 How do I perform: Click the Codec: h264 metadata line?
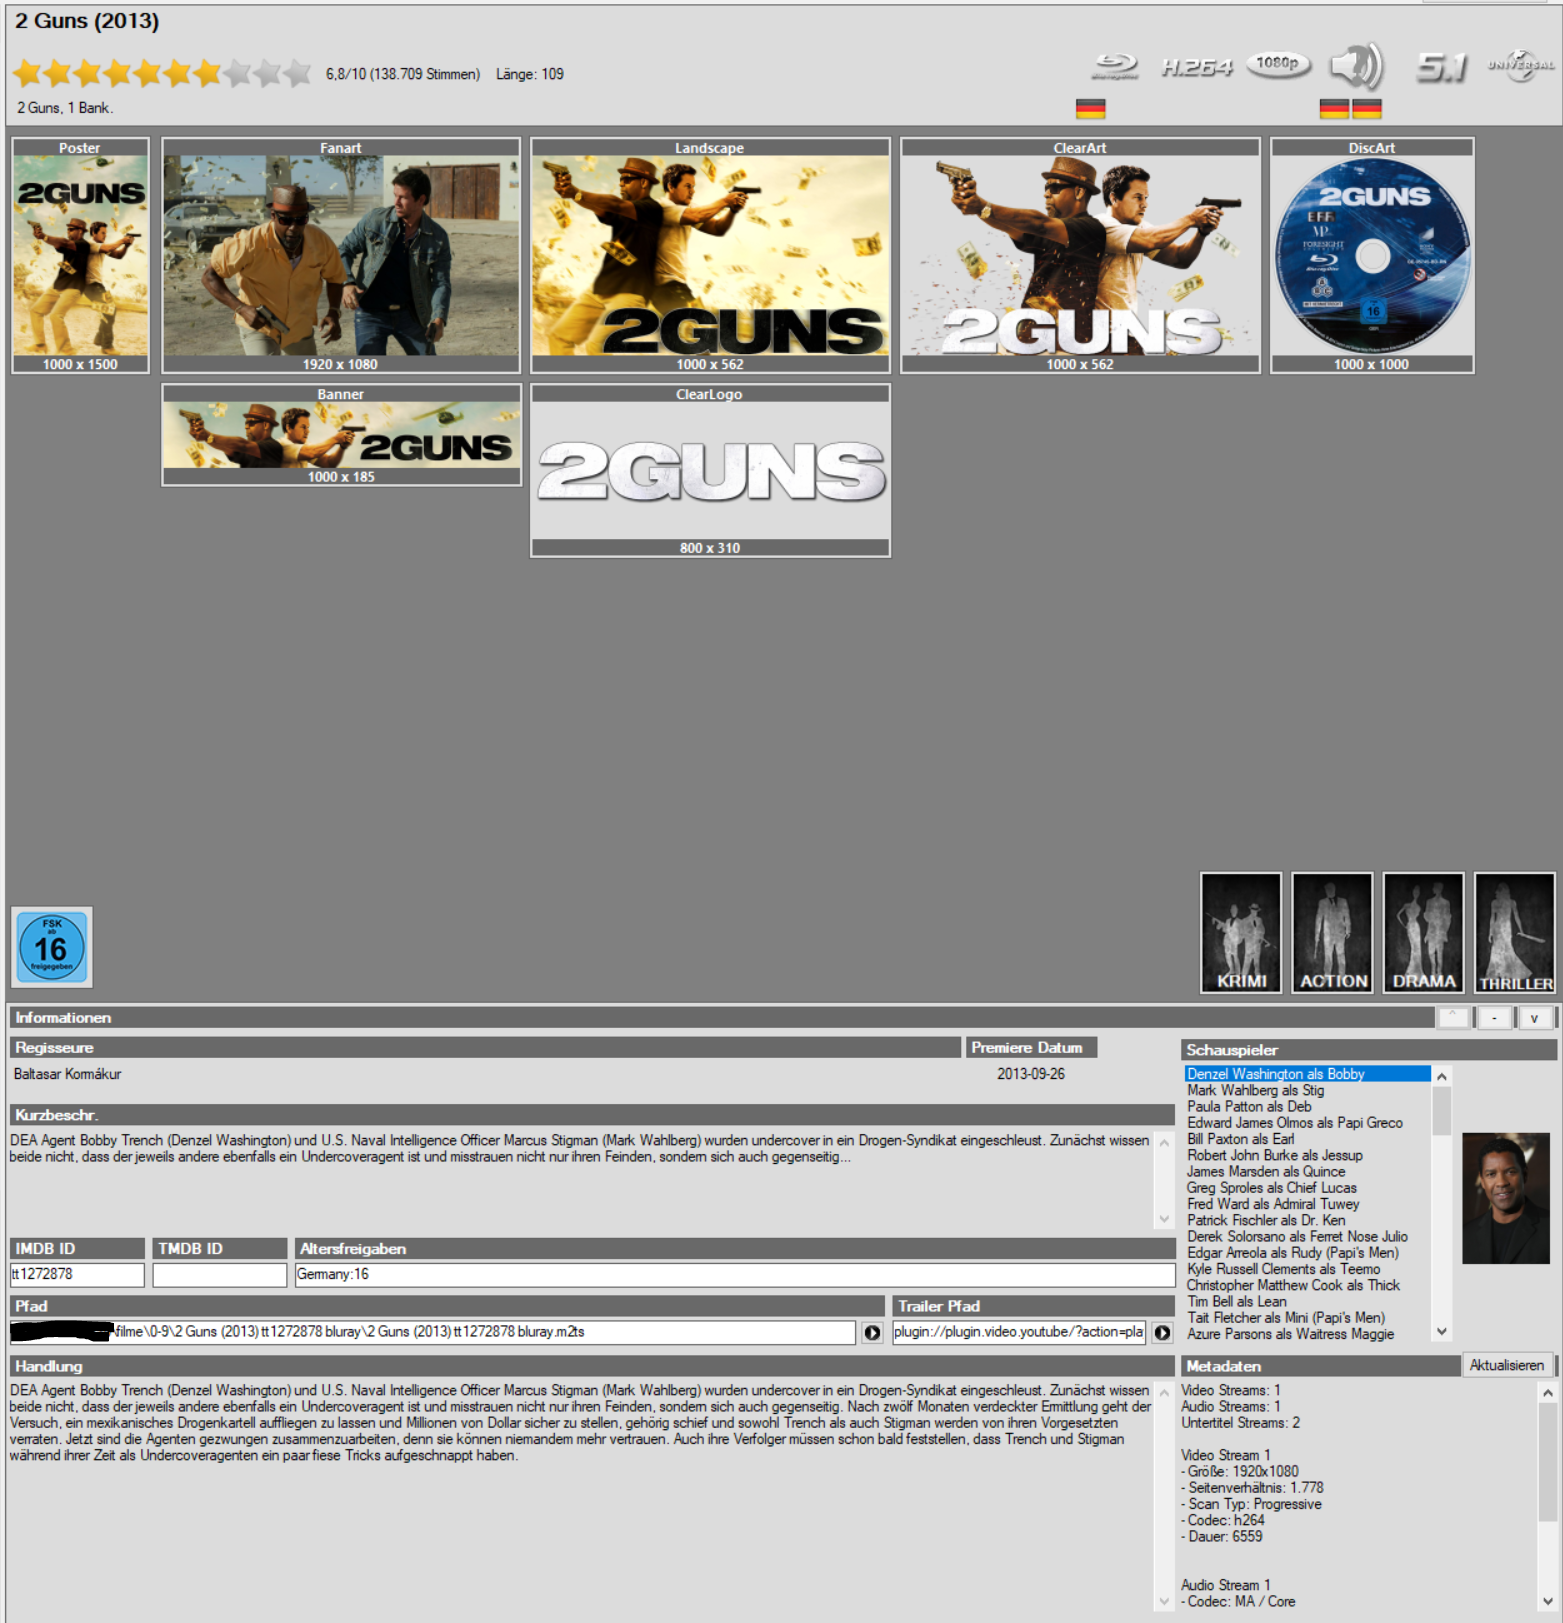click(1222, 1520)
